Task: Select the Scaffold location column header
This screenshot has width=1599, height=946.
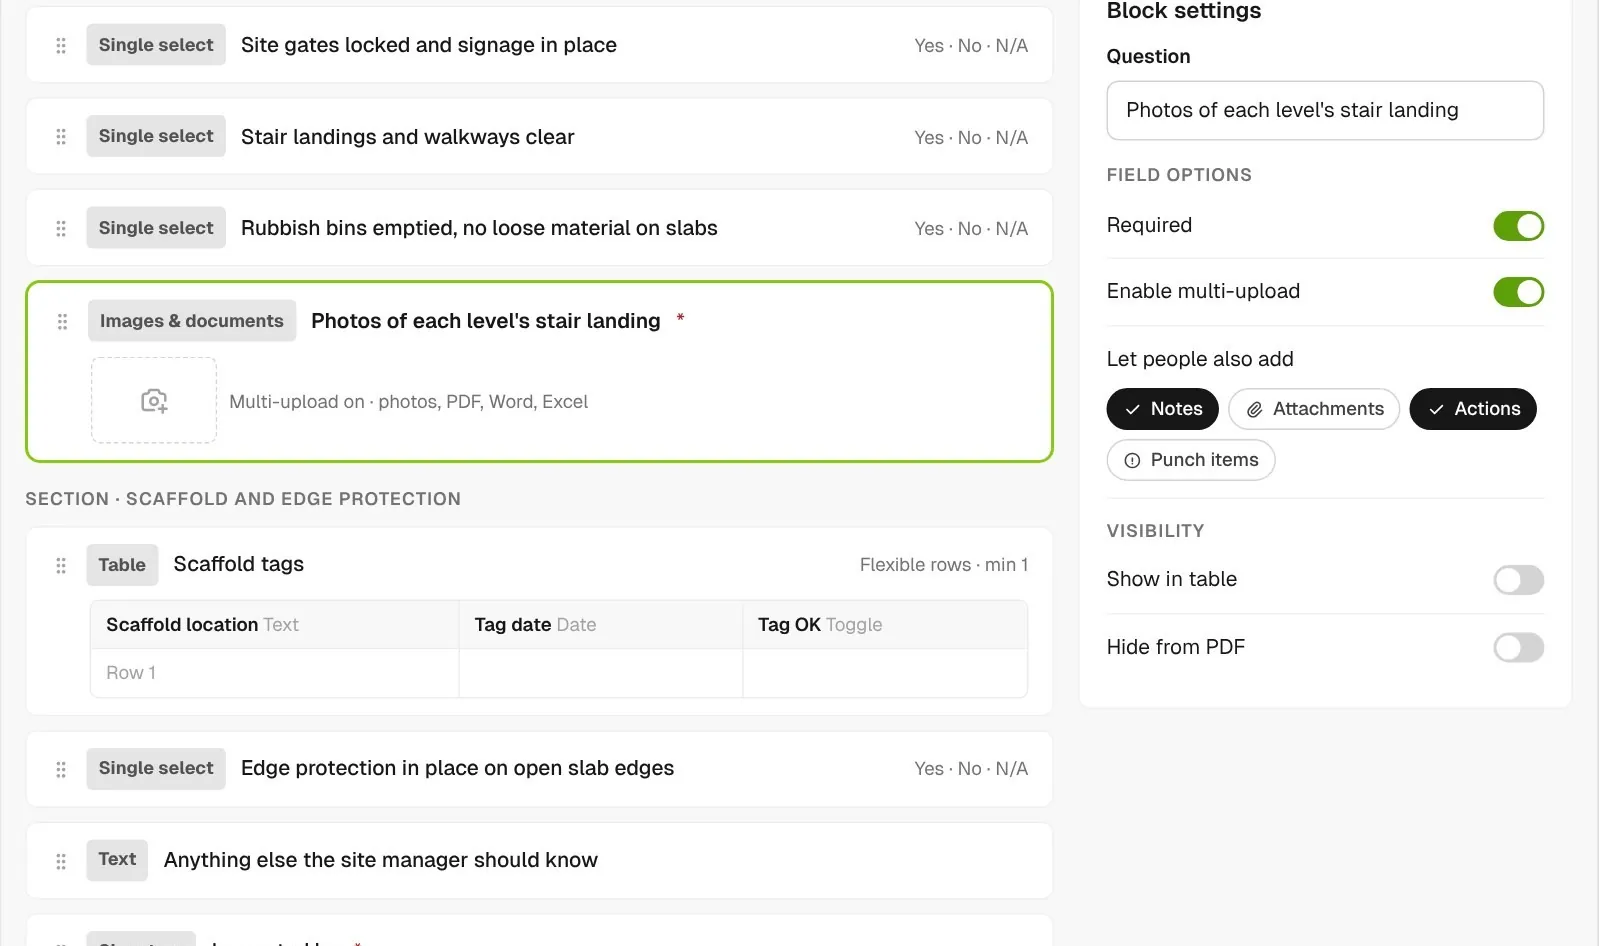Action: (x=274, y=625)
